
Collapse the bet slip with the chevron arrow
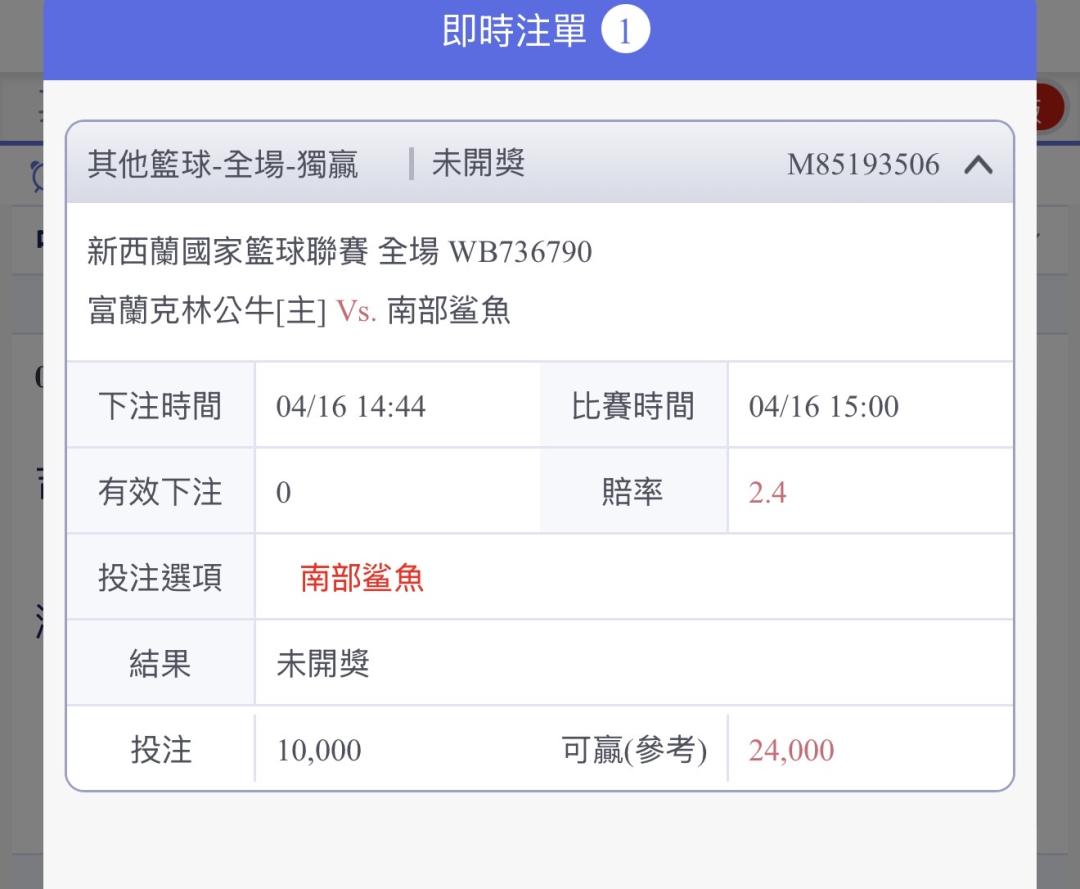pos(978,165)
